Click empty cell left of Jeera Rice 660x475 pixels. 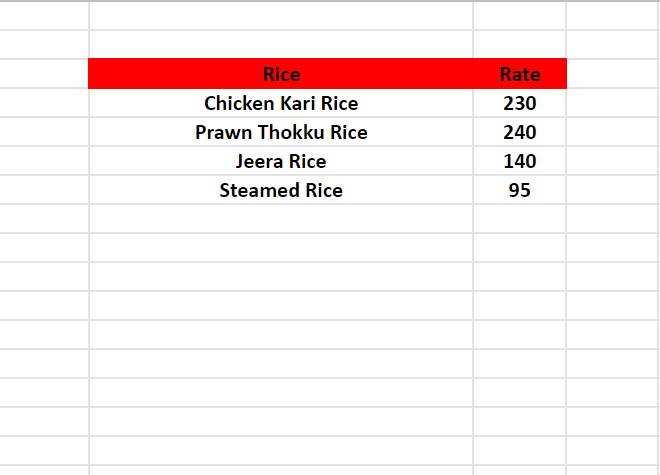(x=44, y=161)
